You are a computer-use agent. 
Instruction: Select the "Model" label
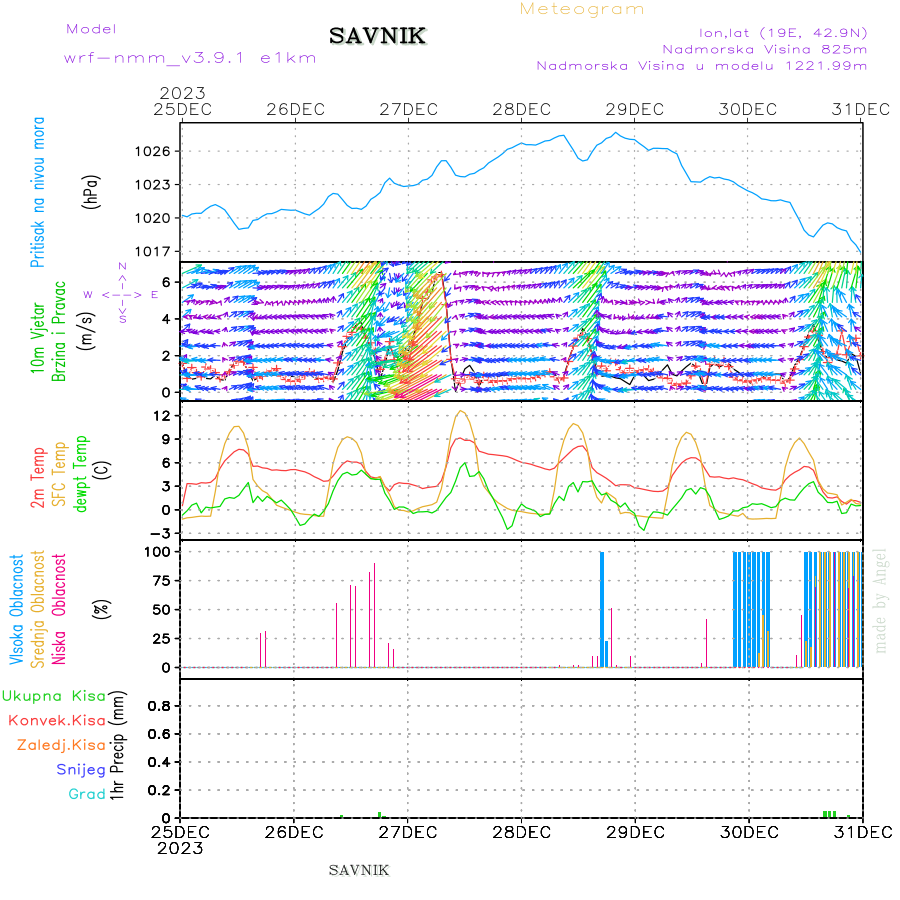91,29
